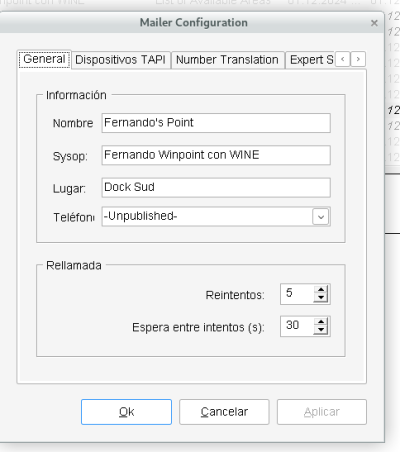Click the Espera entre intentos number field

tap(297, 326)
